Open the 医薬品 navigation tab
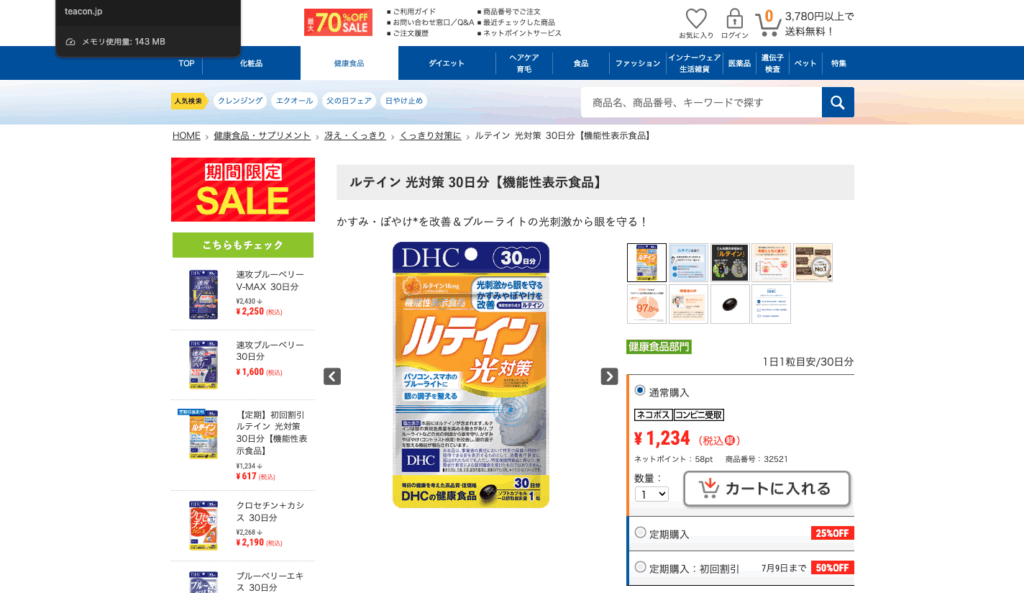 pyautogui.click(x=739, y=63)
